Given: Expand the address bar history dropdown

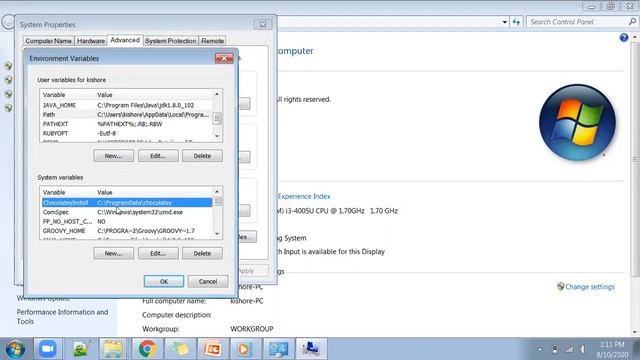Looking at the screenshot, I should [505, 22].
